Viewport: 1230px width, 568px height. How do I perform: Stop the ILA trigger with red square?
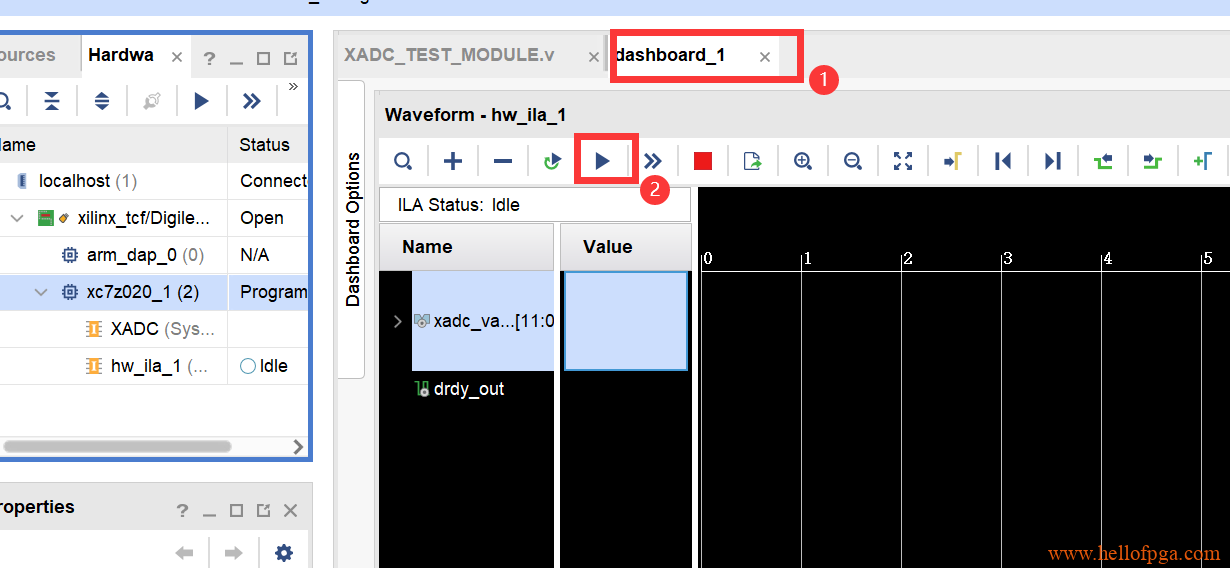(x=703, y=161)
